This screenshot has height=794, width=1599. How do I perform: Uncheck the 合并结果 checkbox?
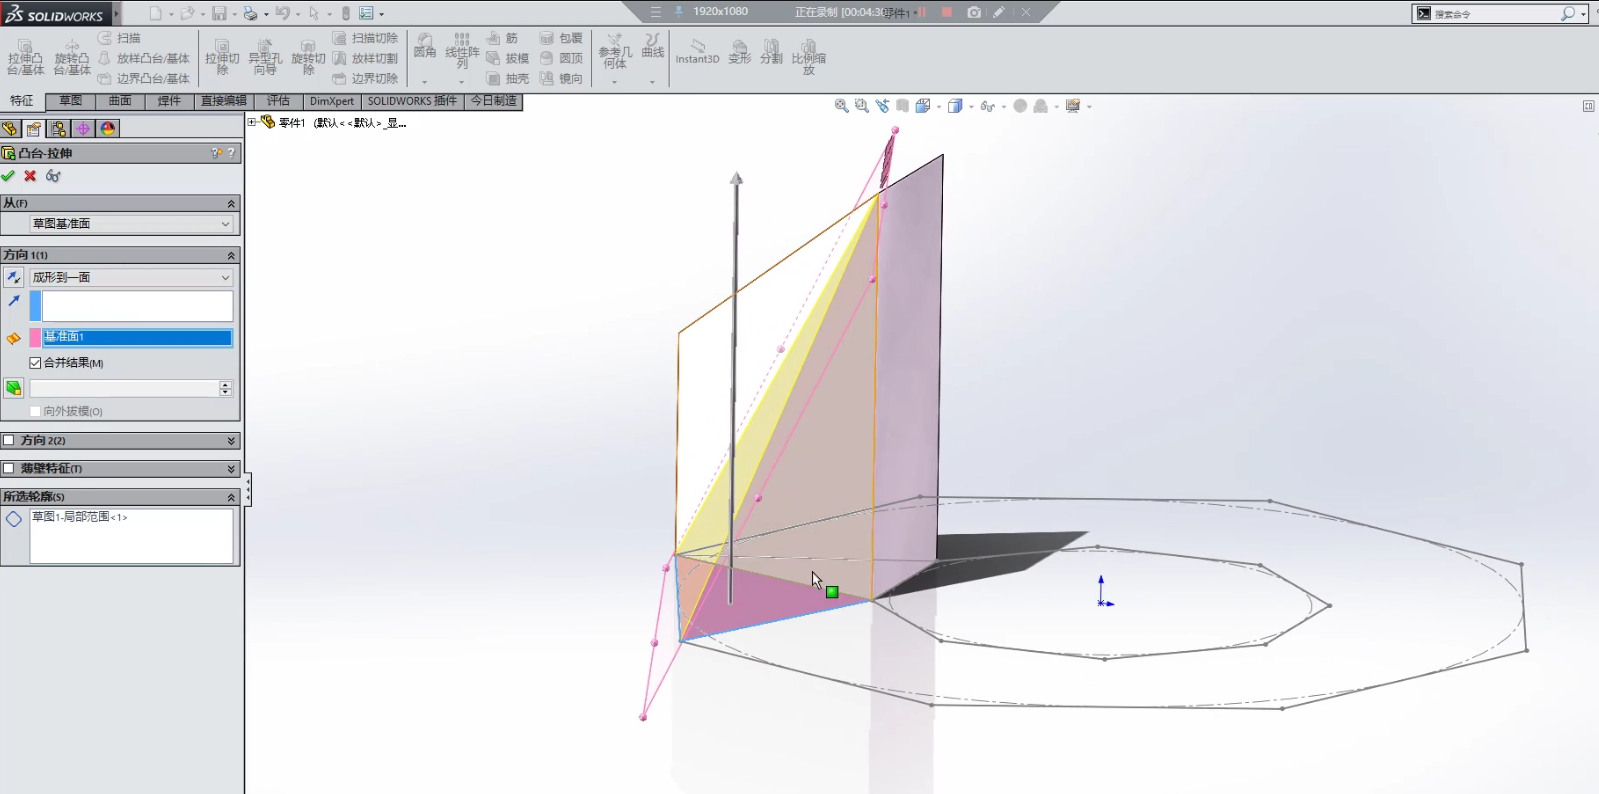35,363
